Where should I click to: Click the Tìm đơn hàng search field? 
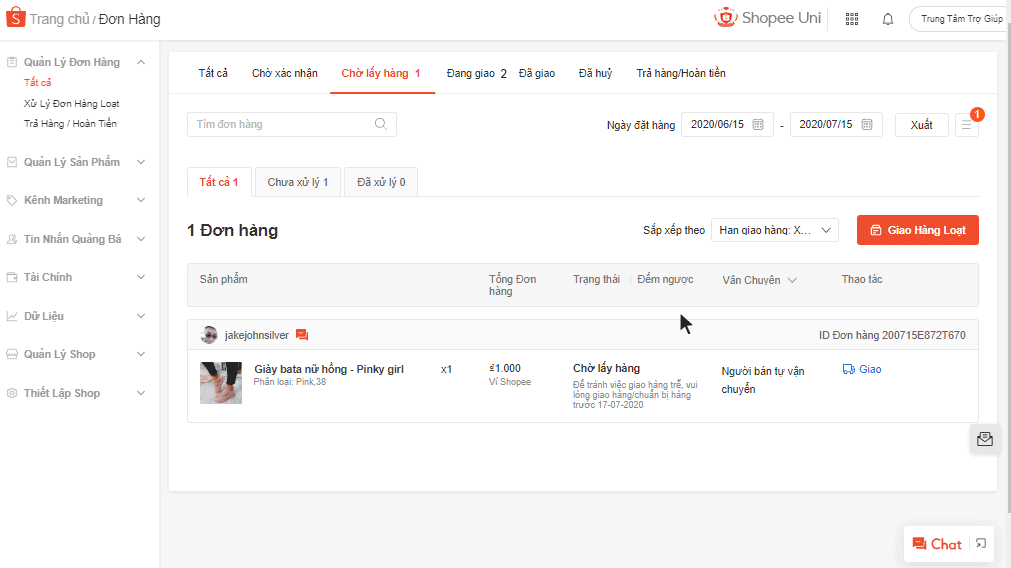click(280, 124)
